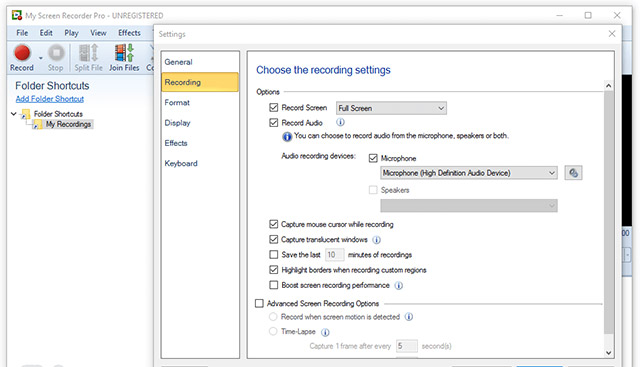Open the View menu
The height and width of the screenshot is (367, 640).
pos(98,33)
